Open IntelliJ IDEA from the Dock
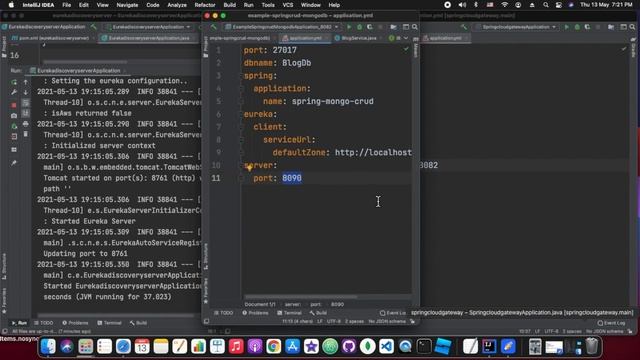Screen dimensions: 640x360 coord(489,347)
